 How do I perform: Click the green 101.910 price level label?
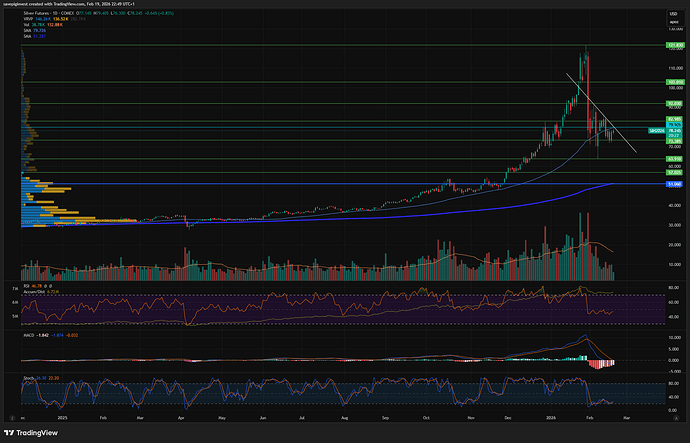674,82
